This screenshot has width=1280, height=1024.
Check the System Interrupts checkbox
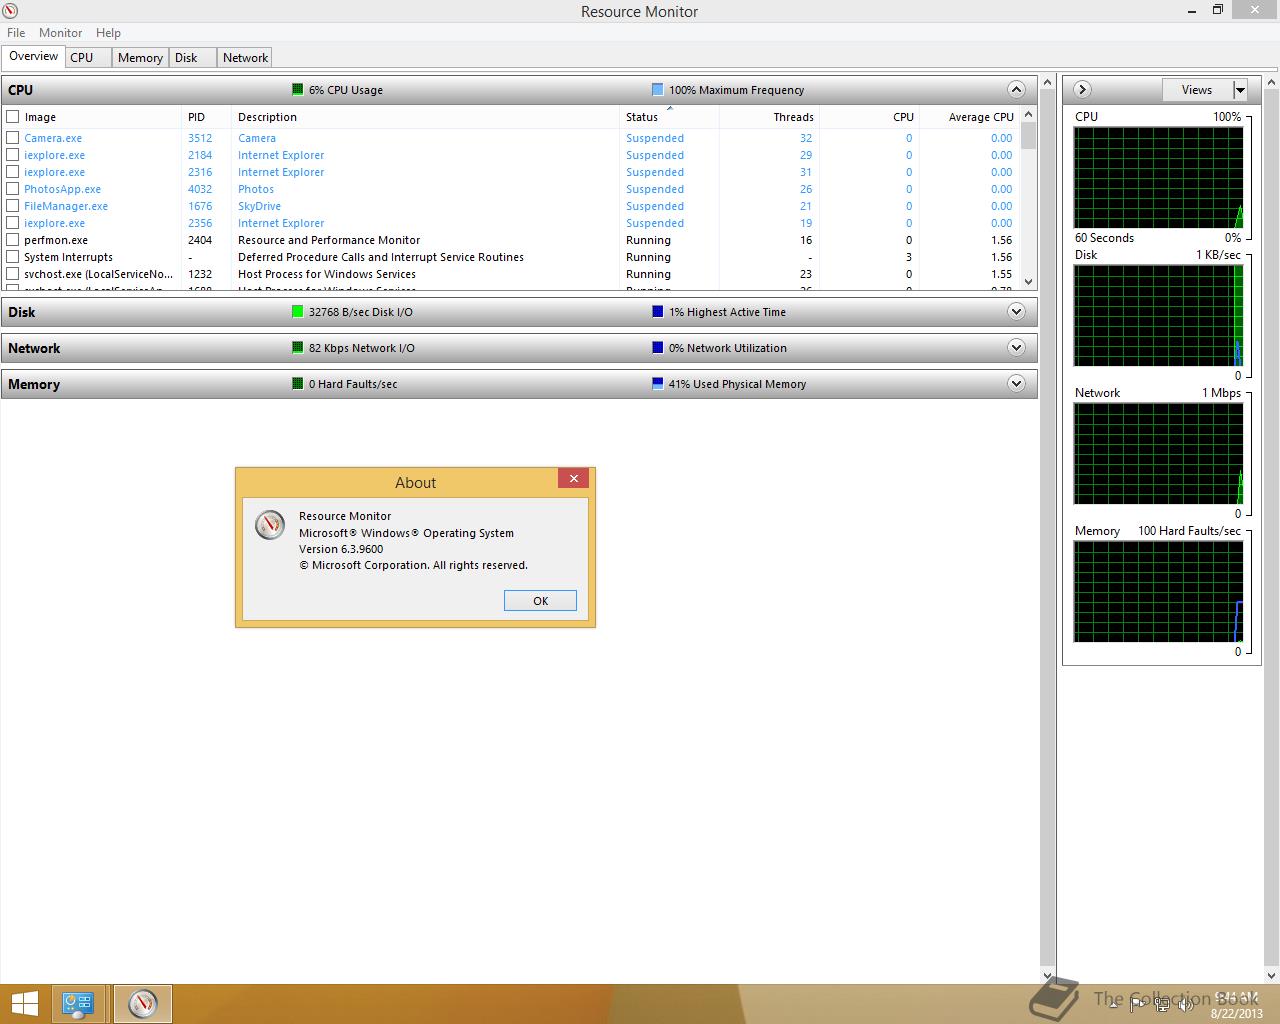pyautogui.click(x=13, y=257)
